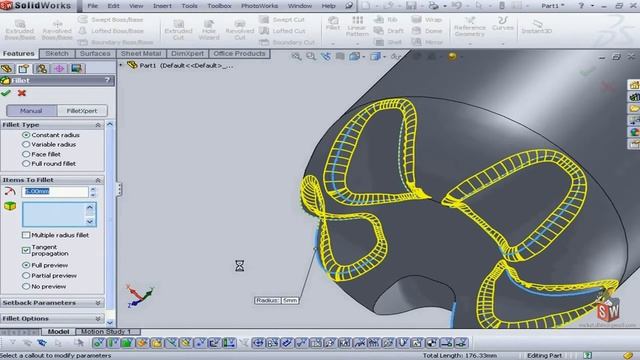Open the PropertyManager tab icon
Image resolution: width=640 pixels, height=360 pixels.
[24, 69]
